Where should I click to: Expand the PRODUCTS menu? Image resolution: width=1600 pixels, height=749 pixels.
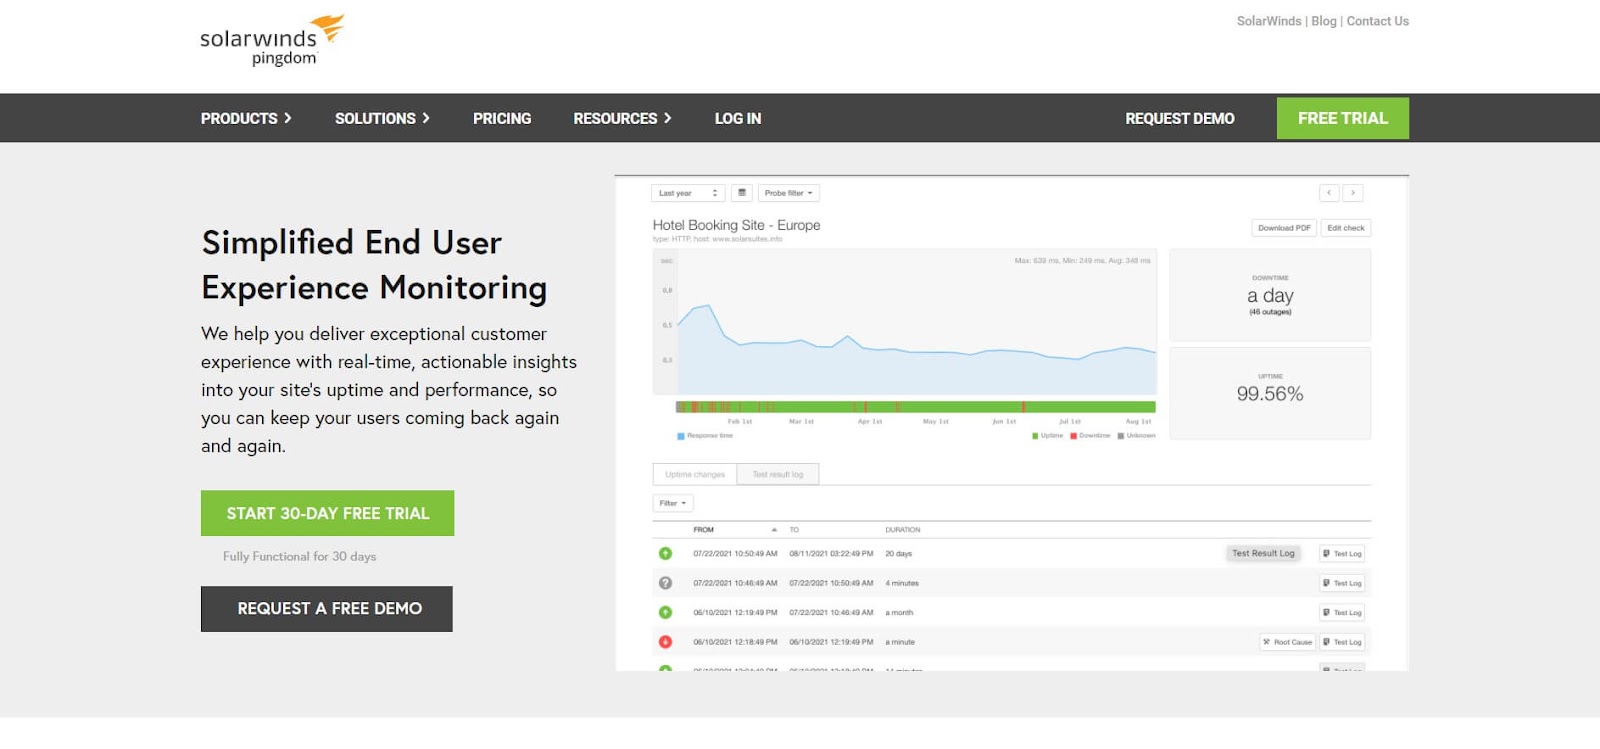(246, 118)
